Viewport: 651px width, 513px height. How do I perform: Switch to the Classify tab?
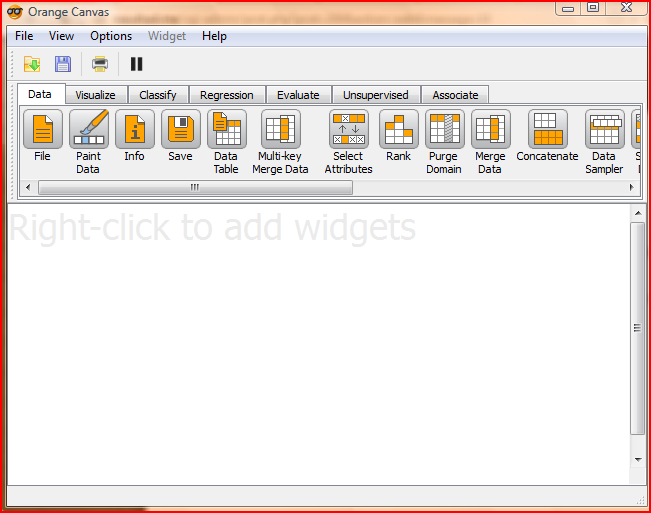(x=158, y=95)
